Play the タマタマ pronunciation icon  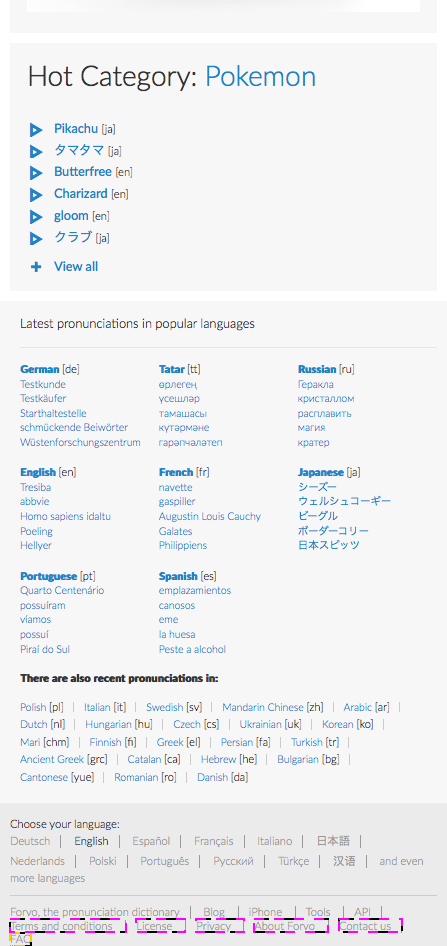tap(36, 151)
